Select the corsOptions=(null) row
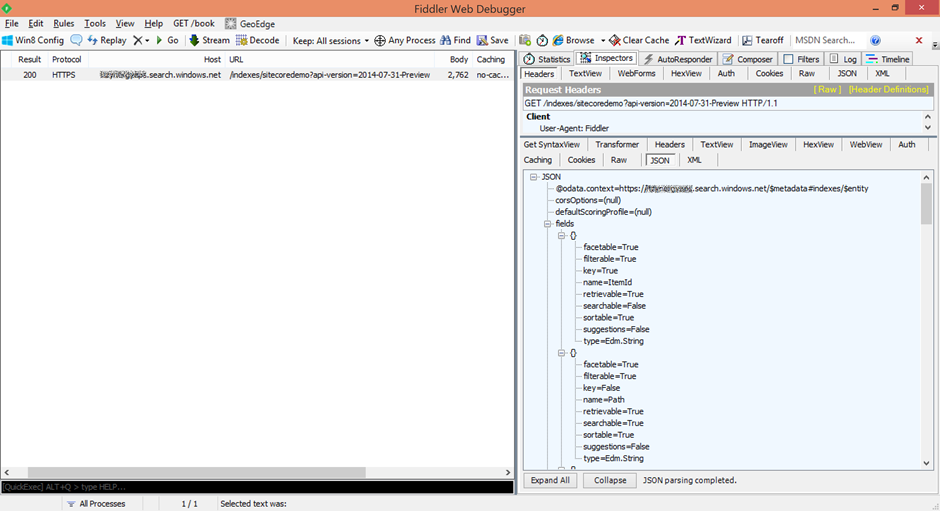 pos(588,200)
